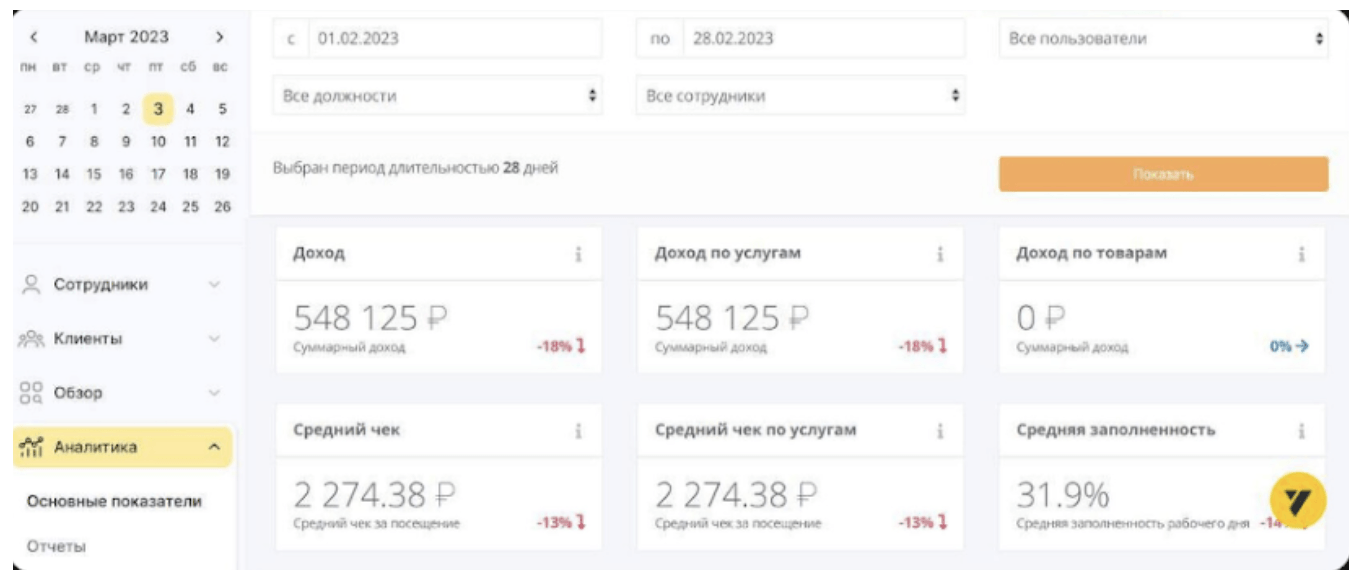1353x570 pixels.
Task: Open info for Средняя заполненность card
Action: click(1301, 431)
